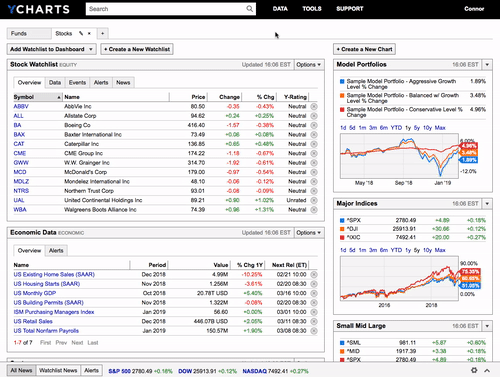
Task: Remove WBA row using circle icon
Action: coord(314,210)
